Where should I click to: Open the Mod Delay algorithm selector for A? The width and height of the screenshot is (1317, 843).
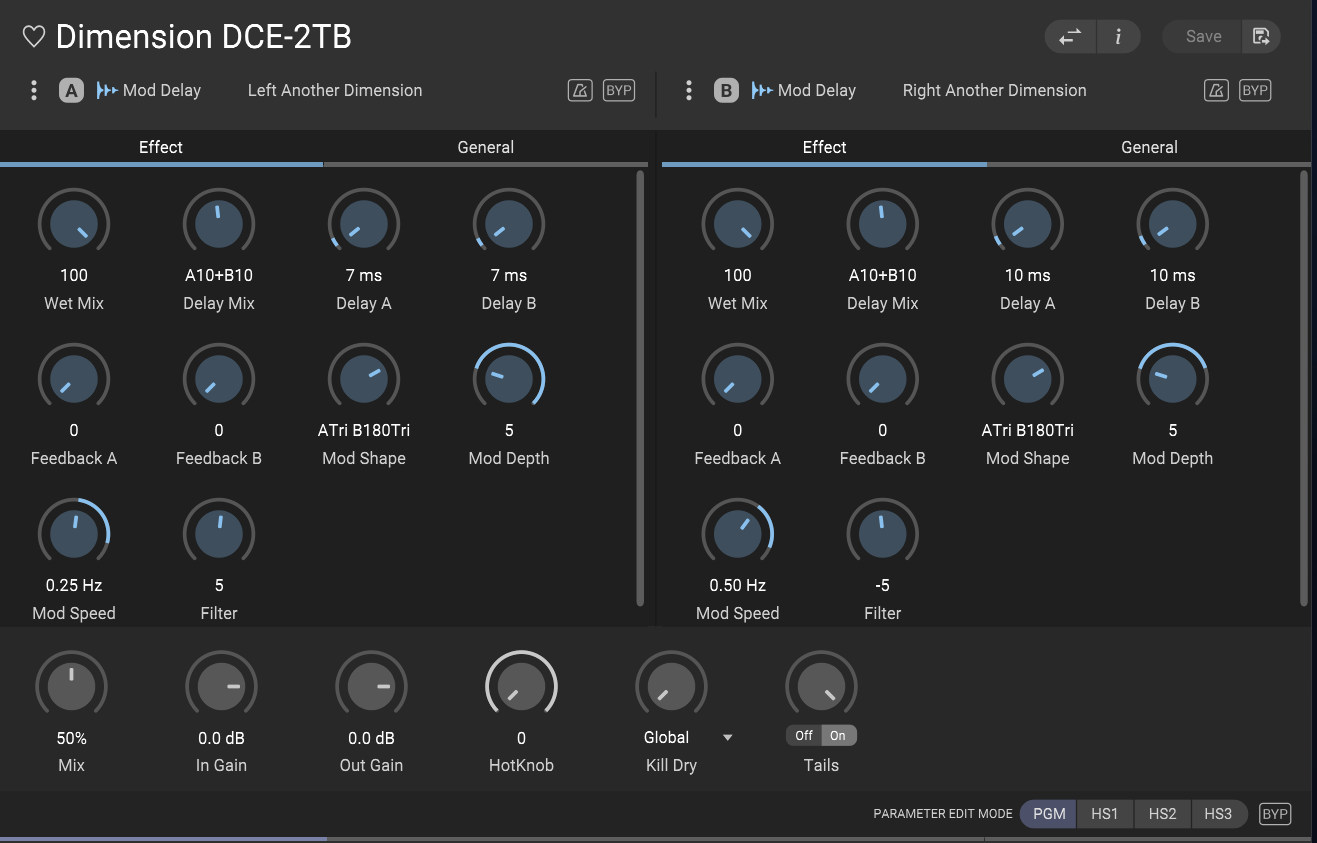[x=150, y=91]
